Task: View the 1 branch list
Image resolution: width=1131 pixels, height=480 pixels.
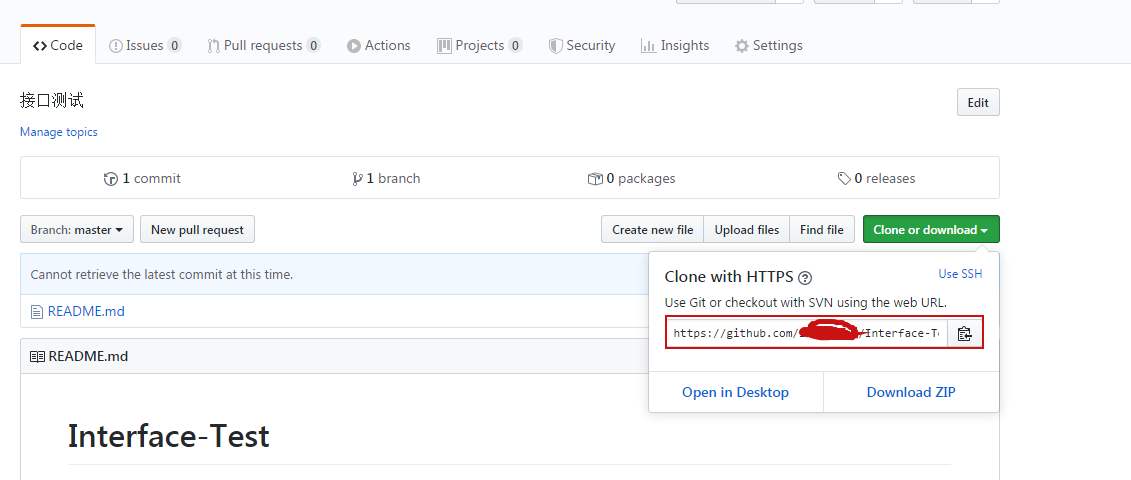Action: 386,178
